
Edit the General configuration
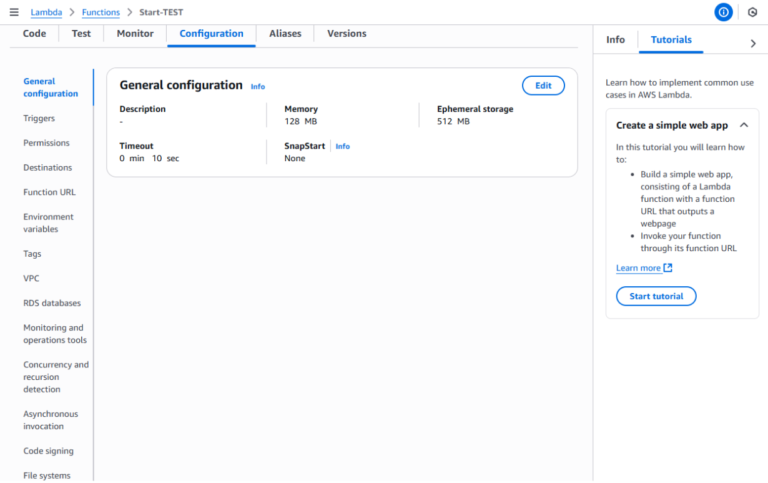543,86
